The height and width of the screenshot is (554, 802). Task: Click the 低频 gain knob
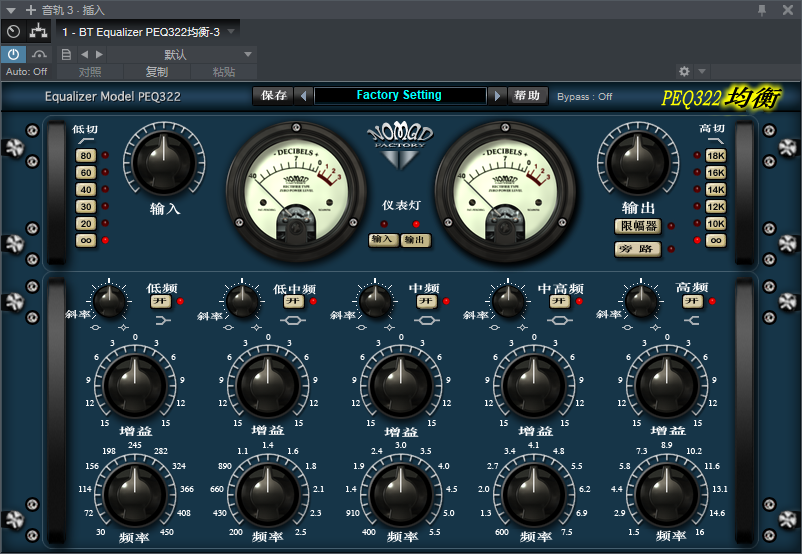tap(135, 386)
